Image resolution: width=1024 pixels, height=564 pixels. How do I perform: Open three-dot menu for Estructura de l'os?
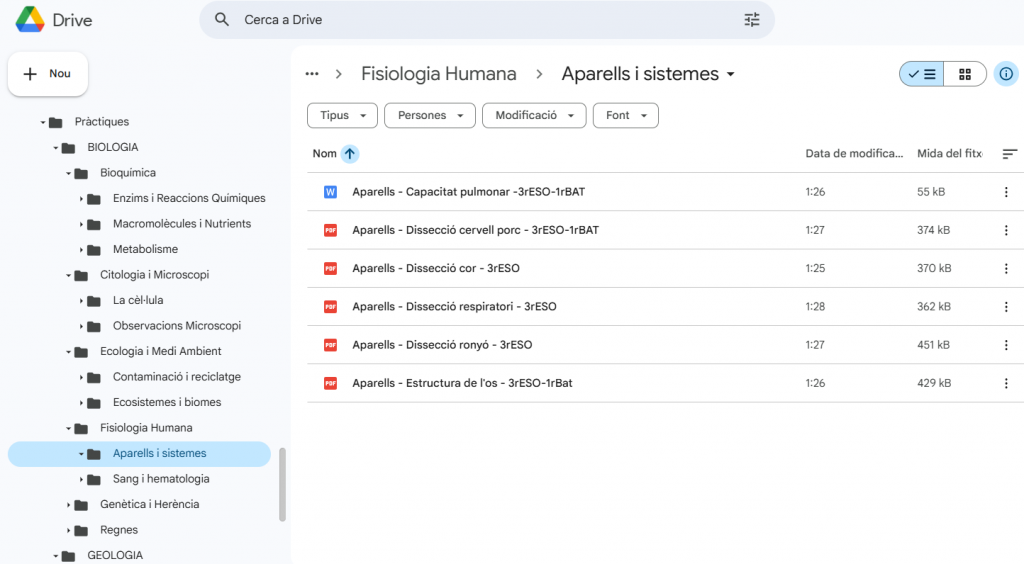1006,383
